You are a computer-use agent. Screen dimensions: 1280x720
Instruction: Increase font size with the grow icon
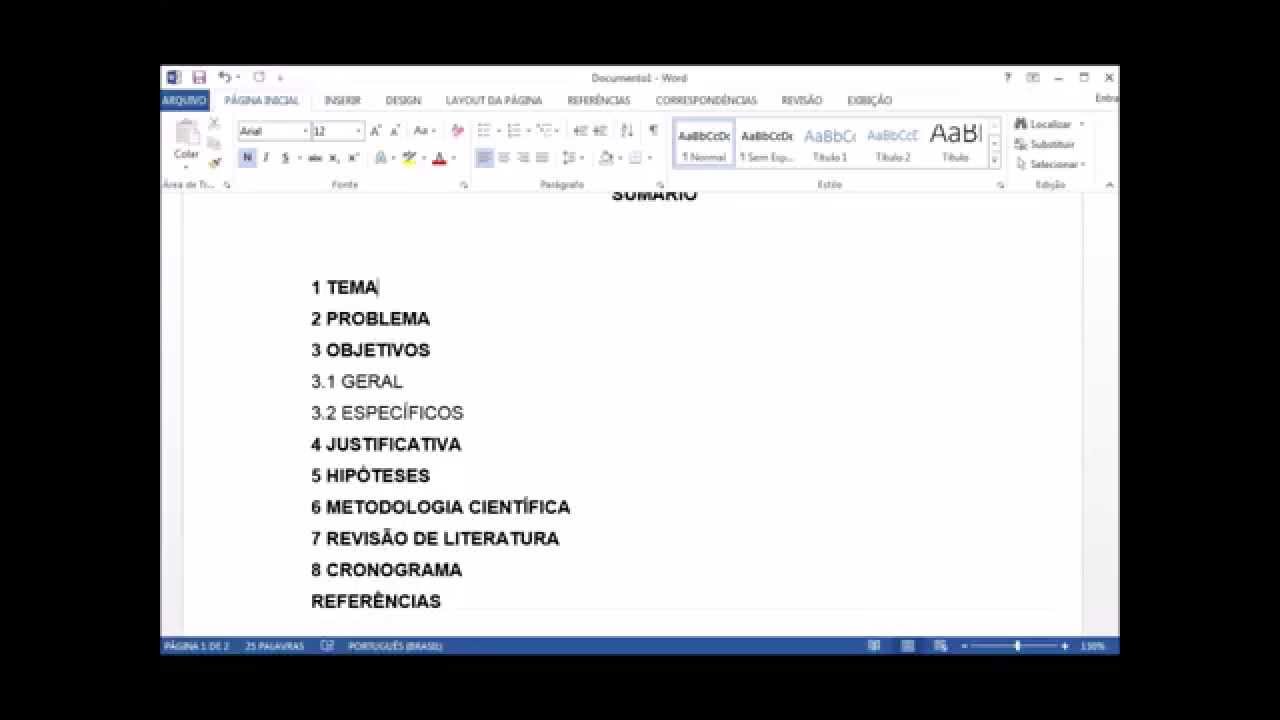click(376, 131)
